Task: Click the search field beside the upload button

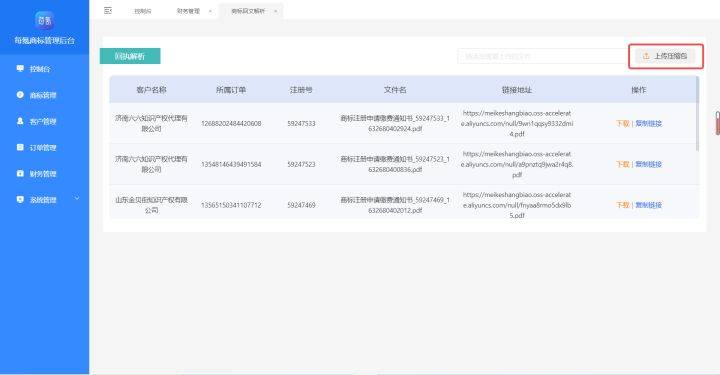Action: tap(542, 56)
